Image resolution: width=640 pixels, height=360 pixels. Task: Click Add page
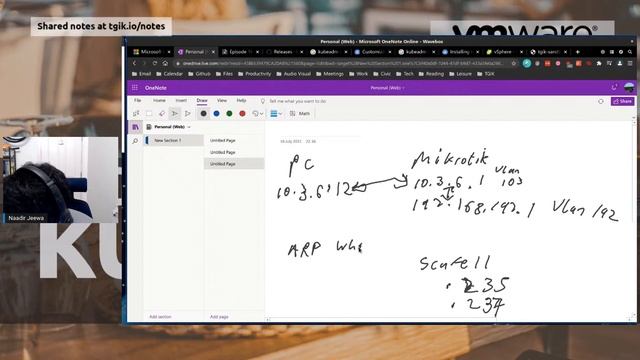(x=219, y=317)
